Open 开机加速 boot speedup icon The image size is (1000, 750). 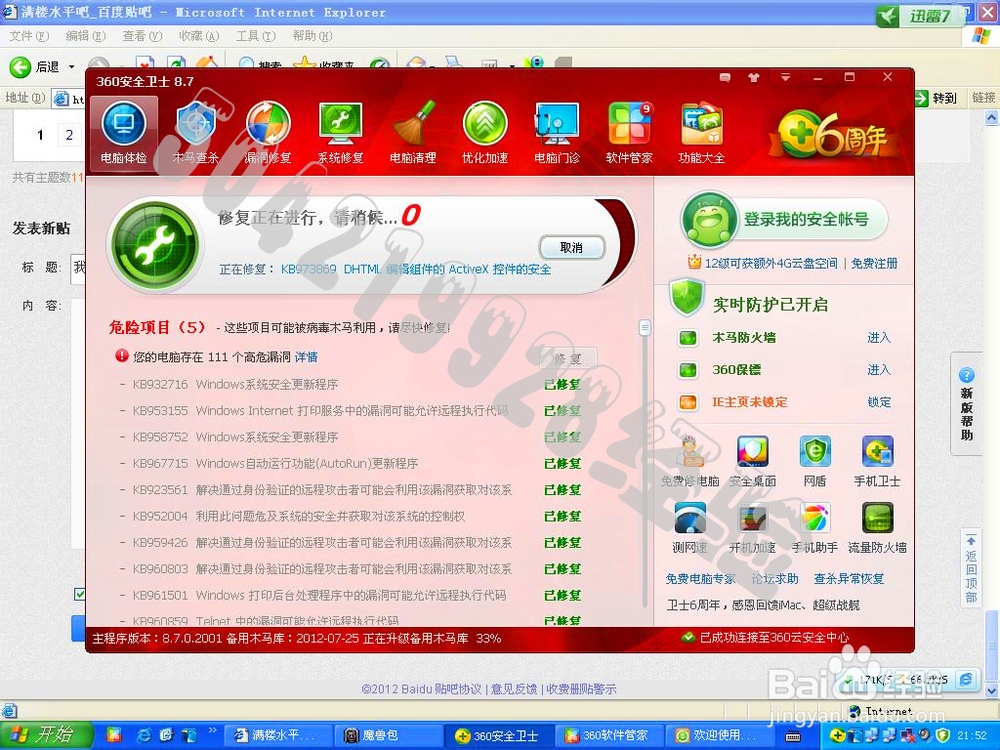753,528
